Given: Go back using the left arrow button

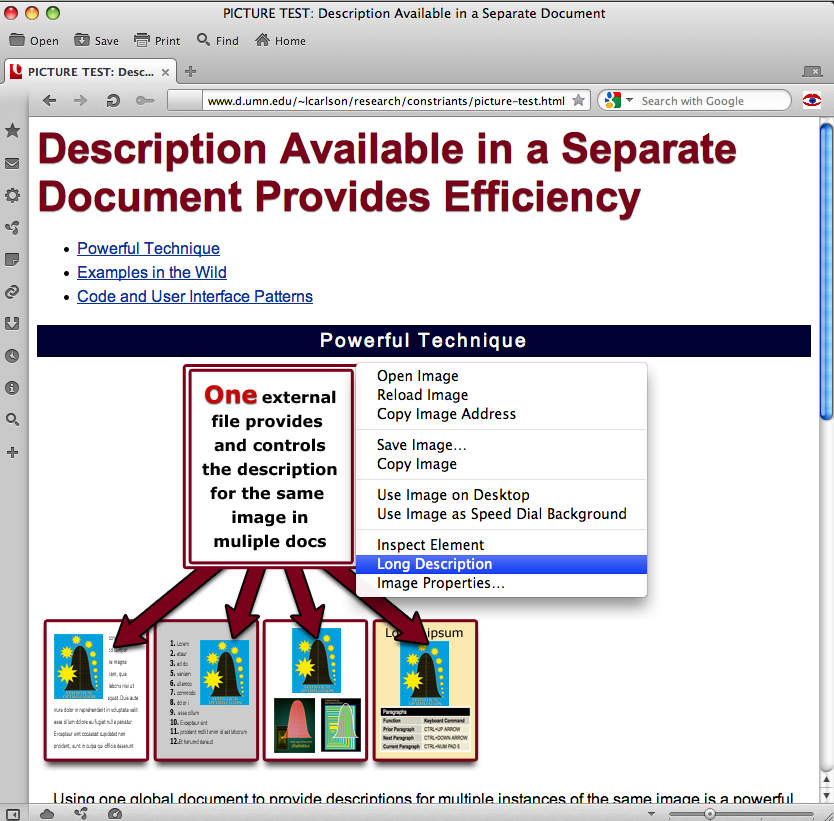Looking at the screenshot, I should pyautogui.click(x=49, y=101).
